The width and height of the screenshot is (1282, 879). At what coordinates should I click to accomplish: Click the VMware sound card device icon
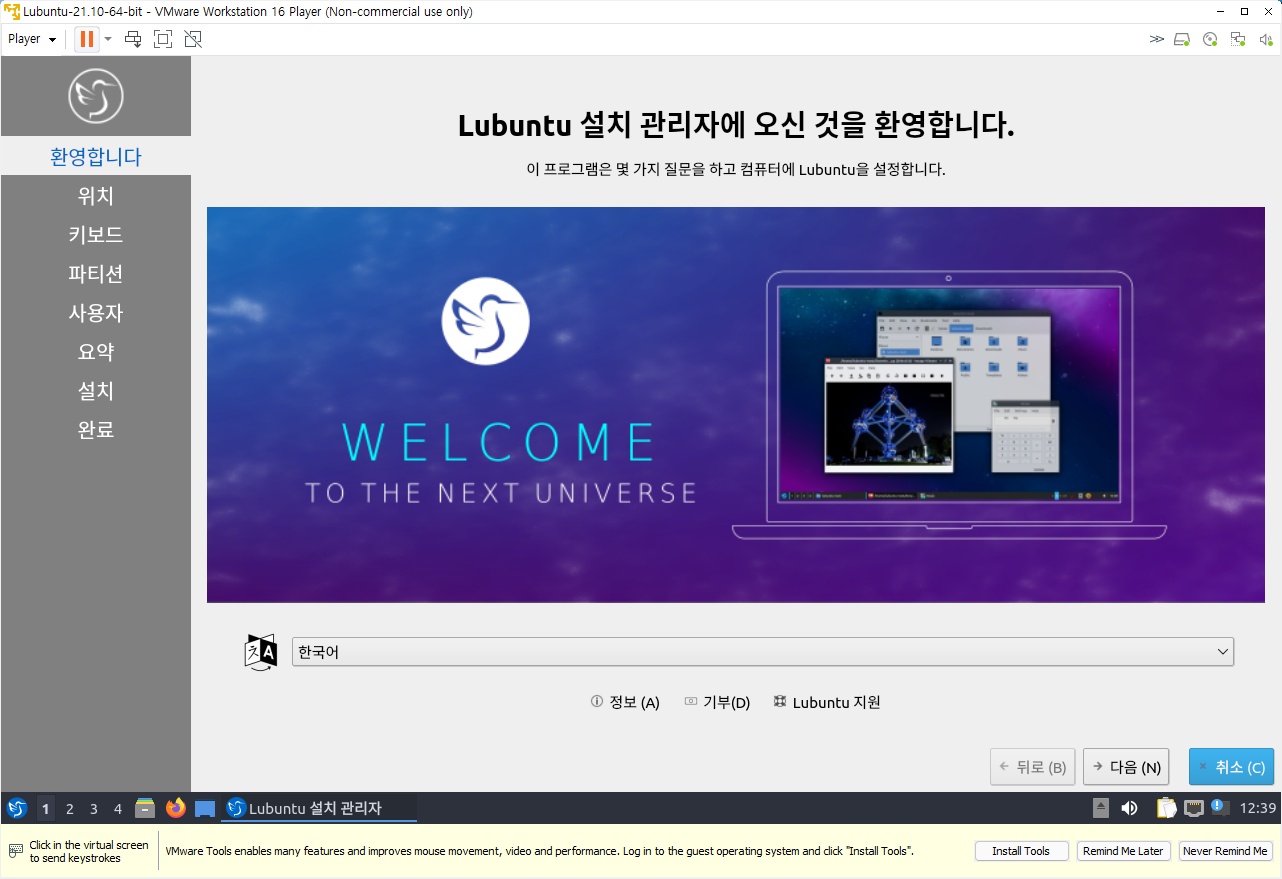point(1265,39)
